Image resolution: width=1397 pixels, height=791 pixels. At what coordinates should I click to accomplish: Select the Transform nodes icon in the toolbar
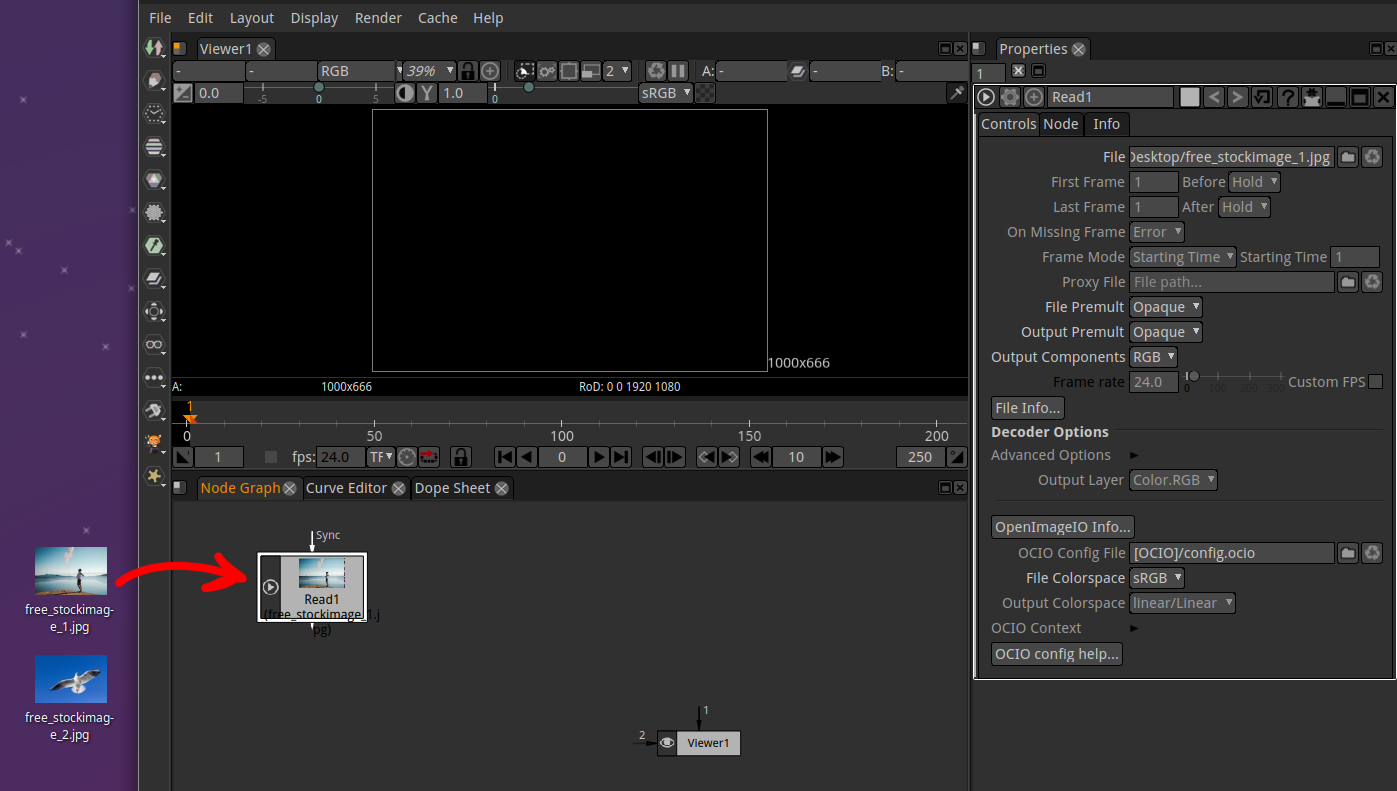(x=155, y=311)
